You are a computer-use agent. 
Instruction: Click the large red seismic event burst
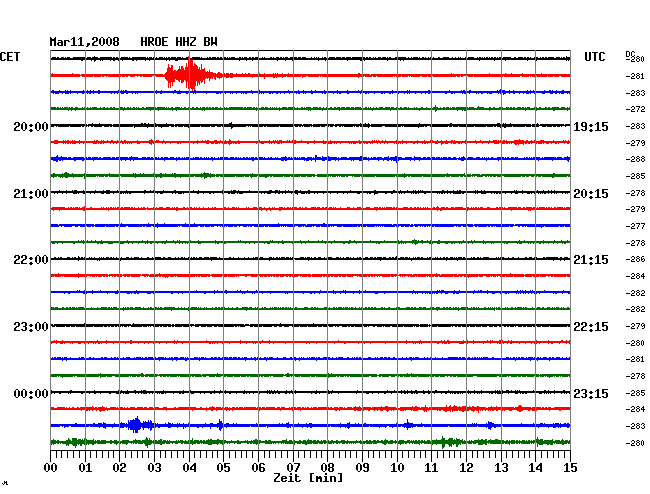pos(192,74)
